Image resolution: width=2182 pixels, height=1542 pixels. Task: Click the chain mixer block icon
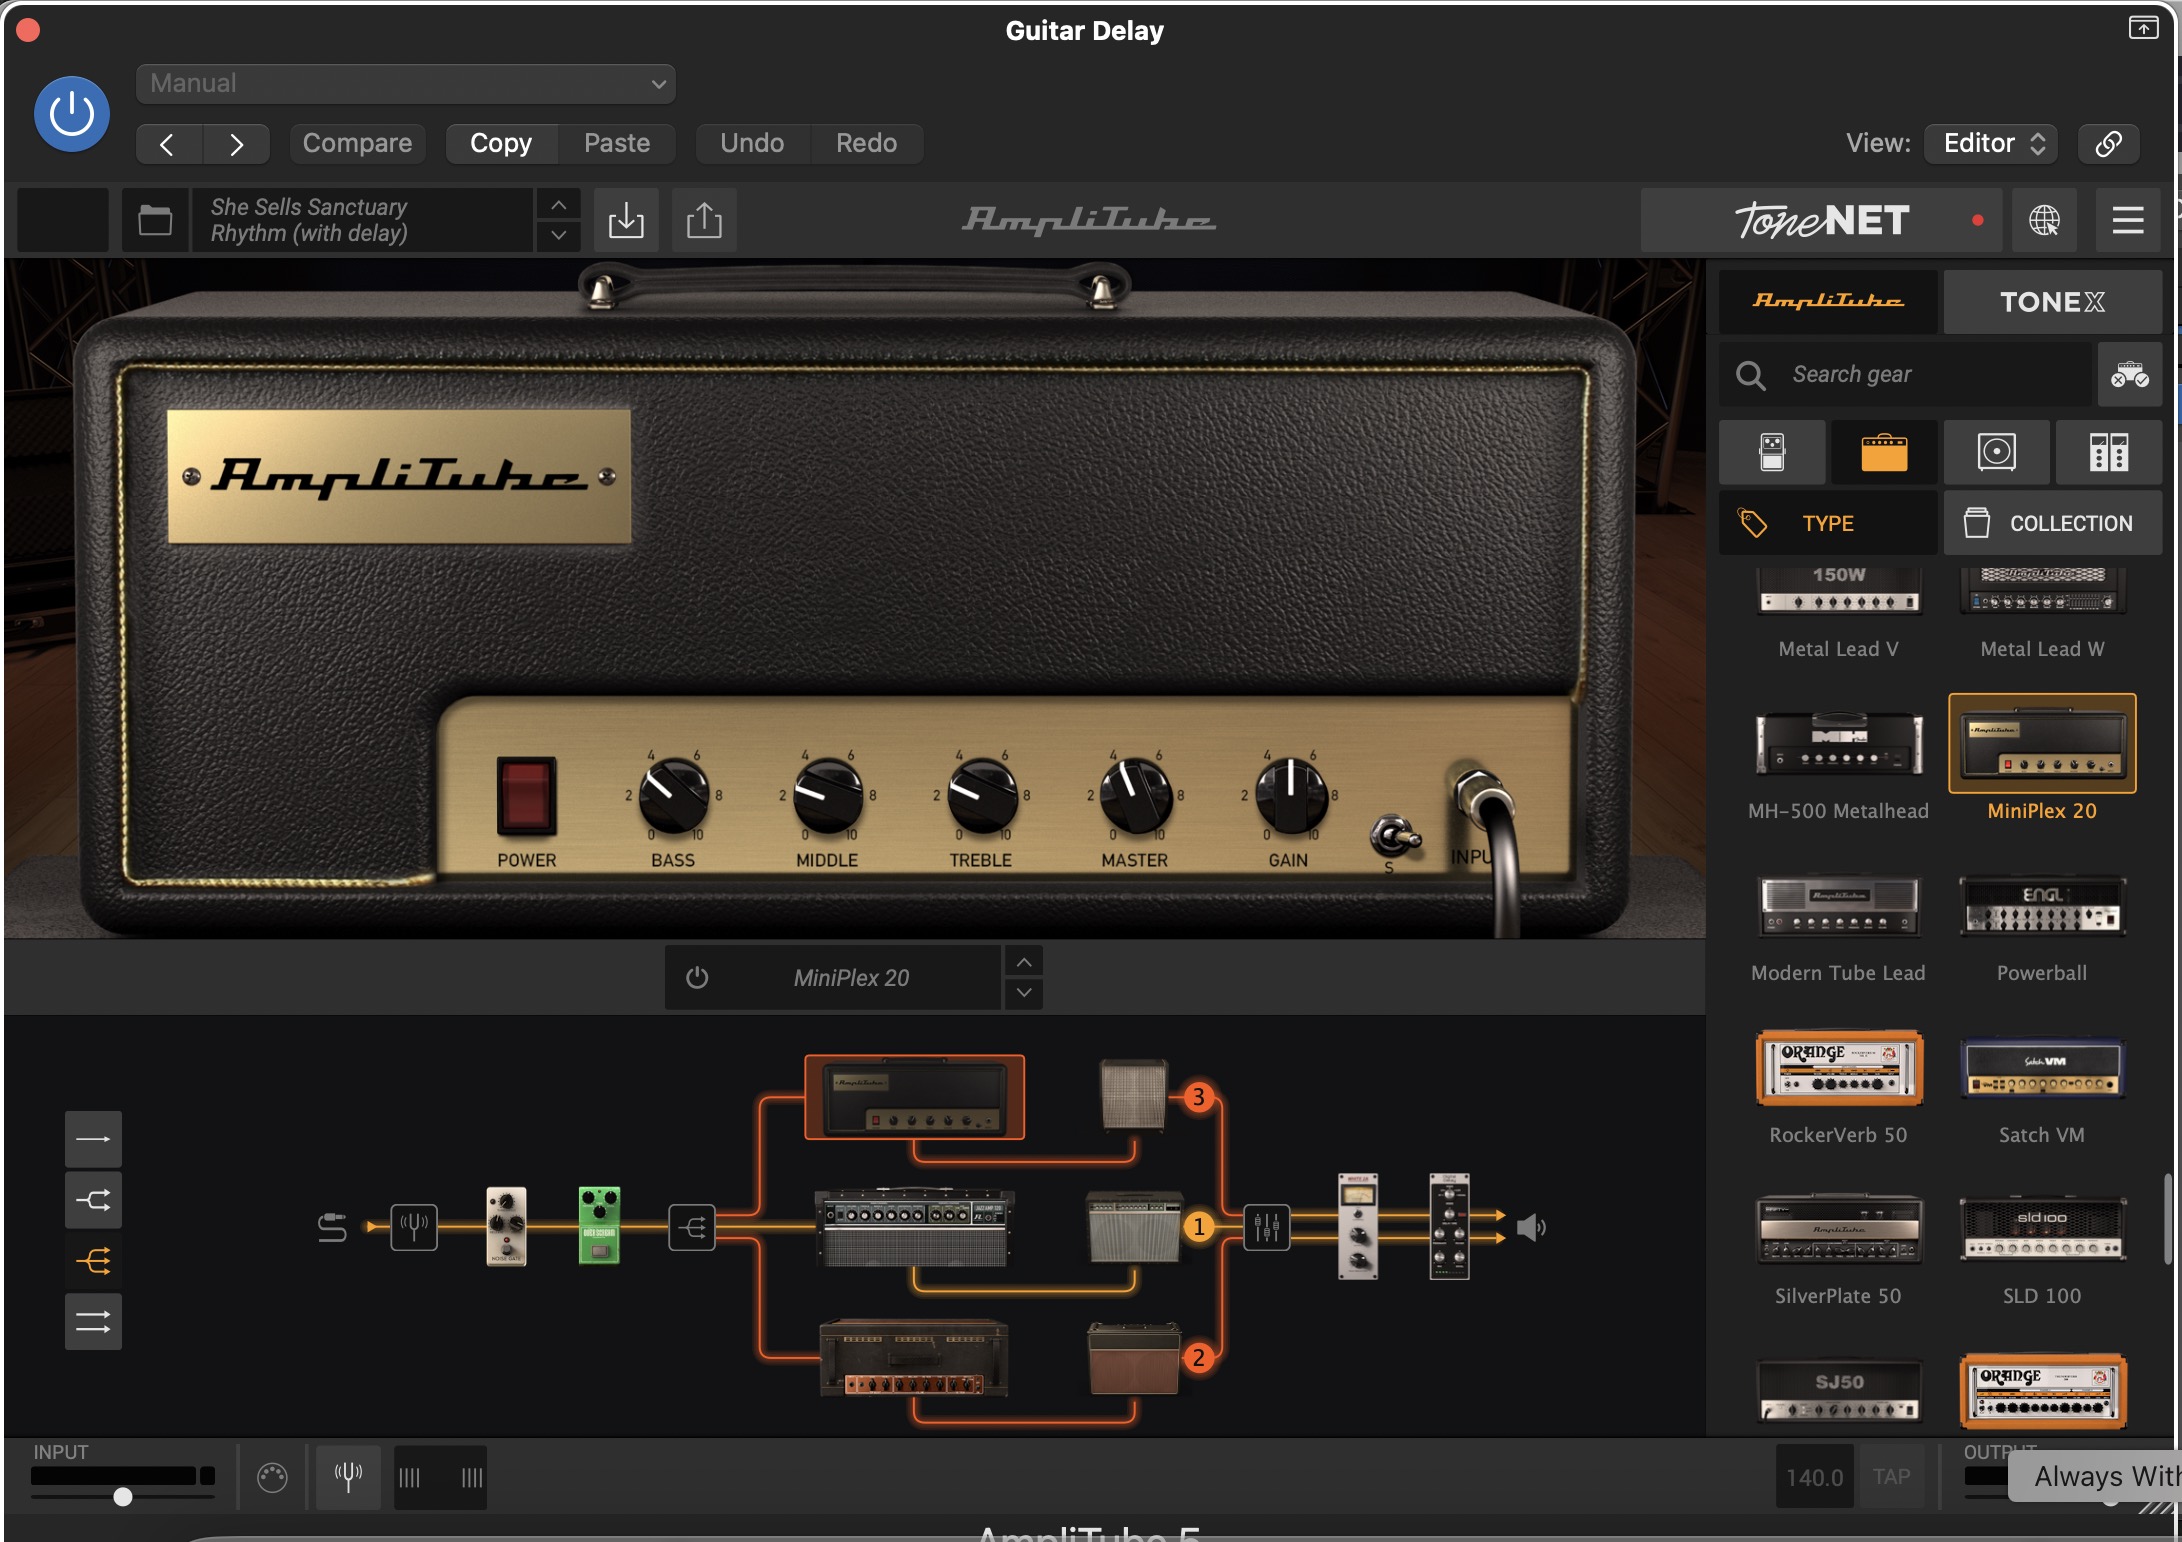click(1266, 1227)
